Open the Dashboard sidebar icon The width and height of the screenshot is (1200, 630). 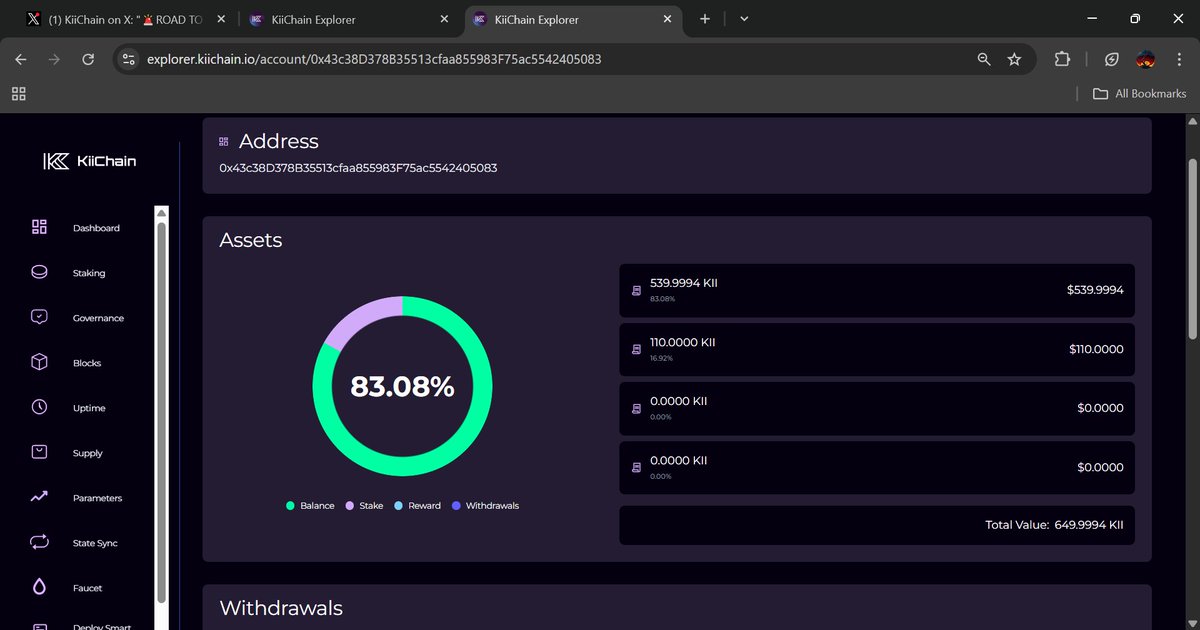[x=39, y=227]
